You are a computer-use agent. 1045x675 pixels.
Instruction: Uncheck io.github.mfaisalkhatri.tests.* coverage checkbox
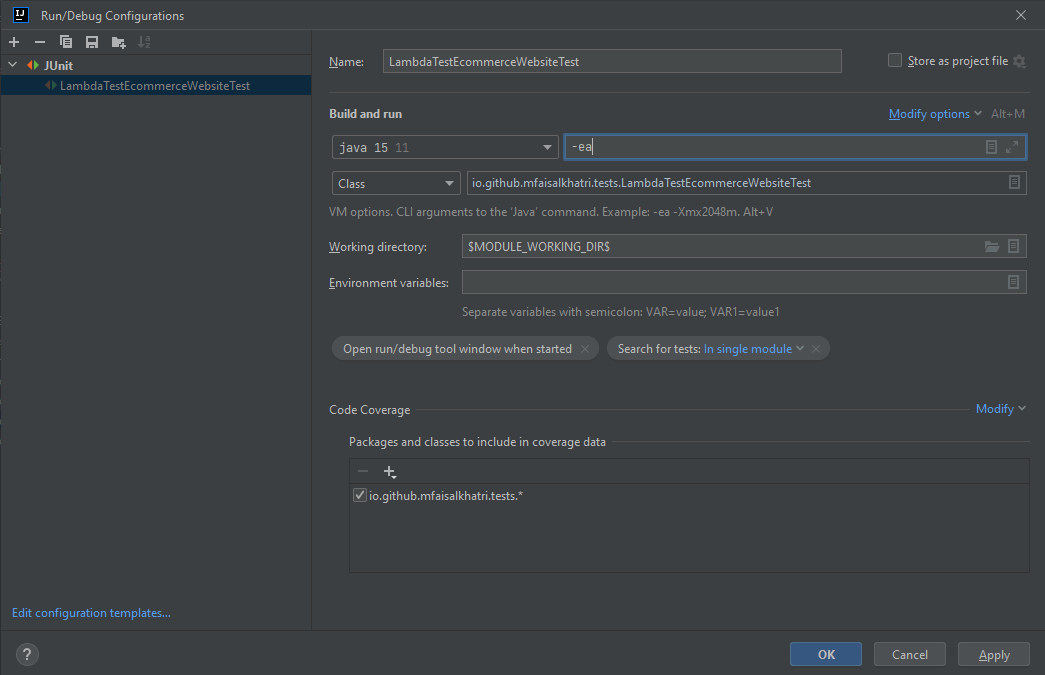(360, 496)
